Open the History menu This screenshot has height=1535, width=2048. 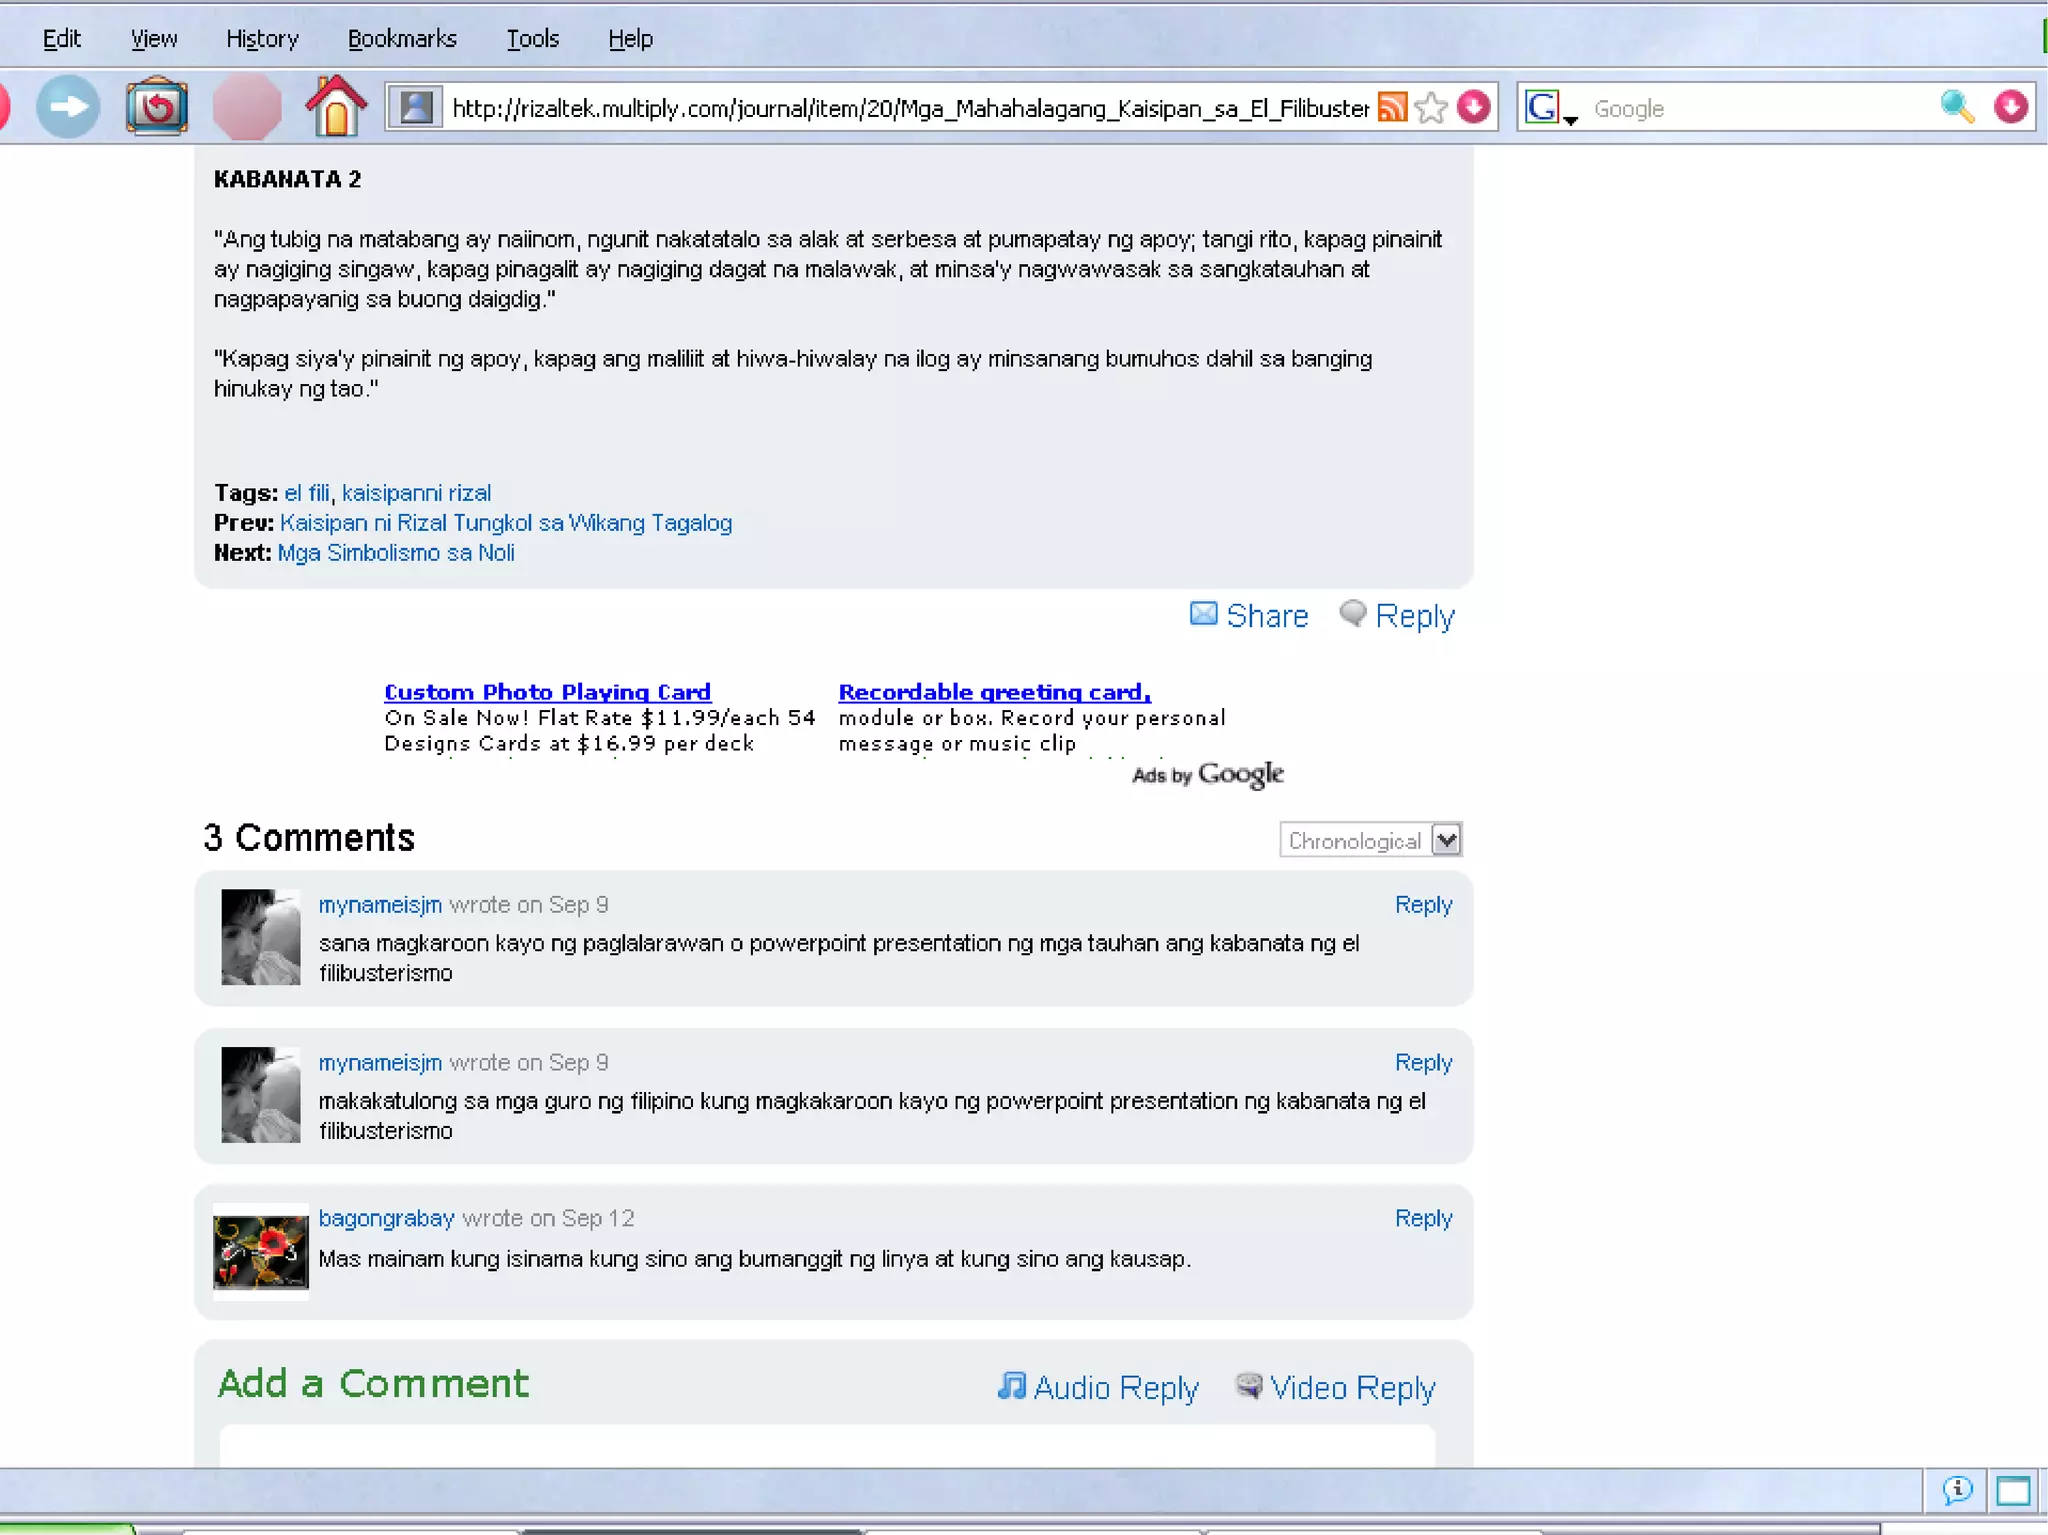click(262, 39)
